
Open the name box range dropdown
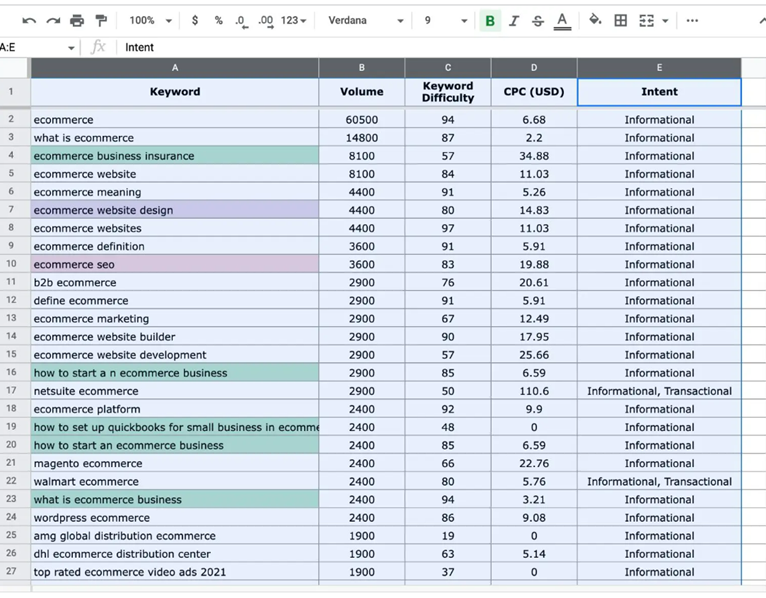pos(71,48)
